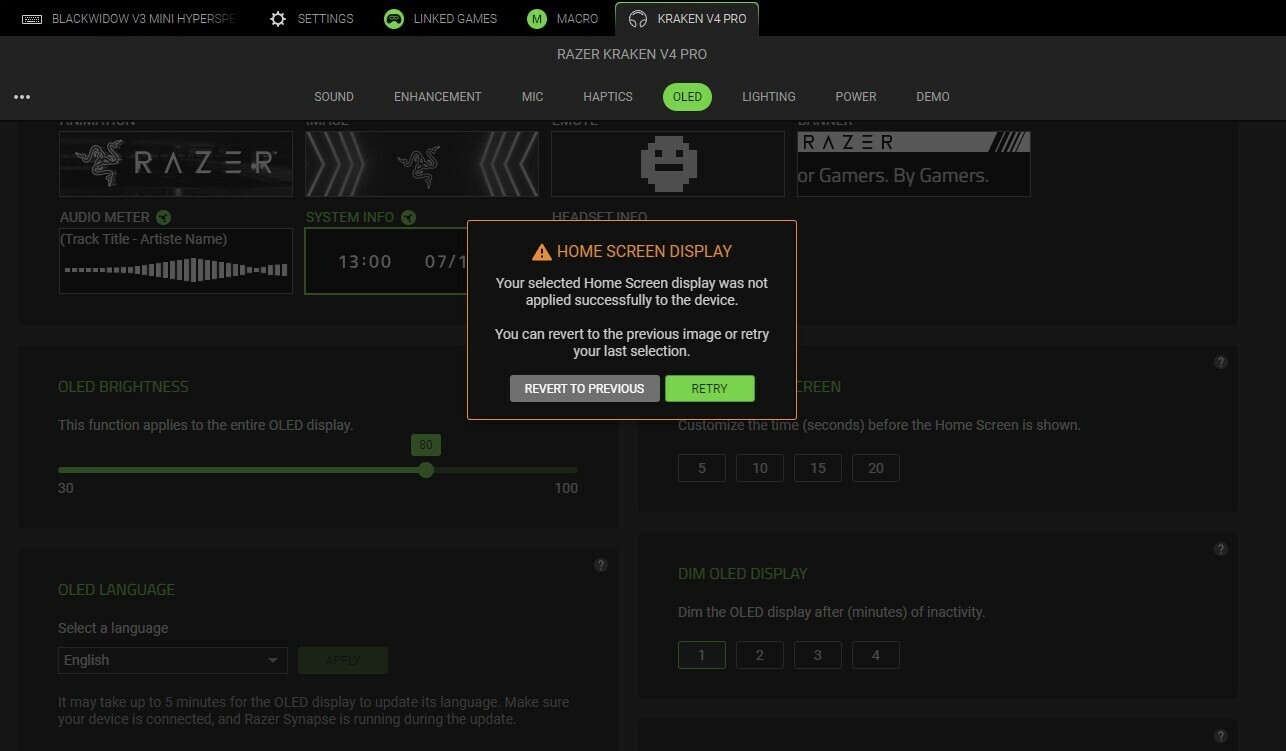1286x751 pixels.
Task: Click the Settings gear icon
Action: coord(278,19)
